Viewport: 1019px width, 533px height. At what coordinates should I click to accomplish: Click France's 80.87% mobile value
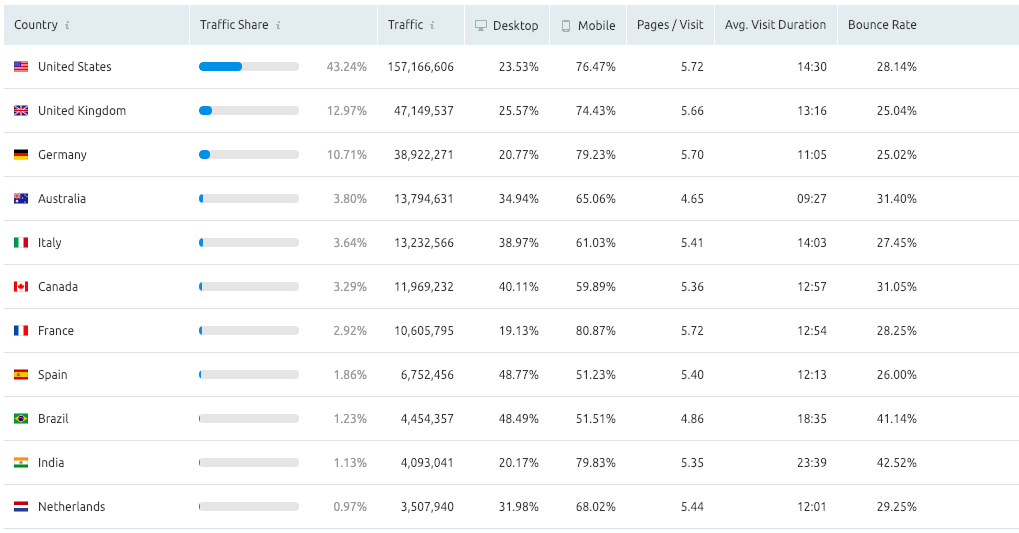[x=595, y=330]
